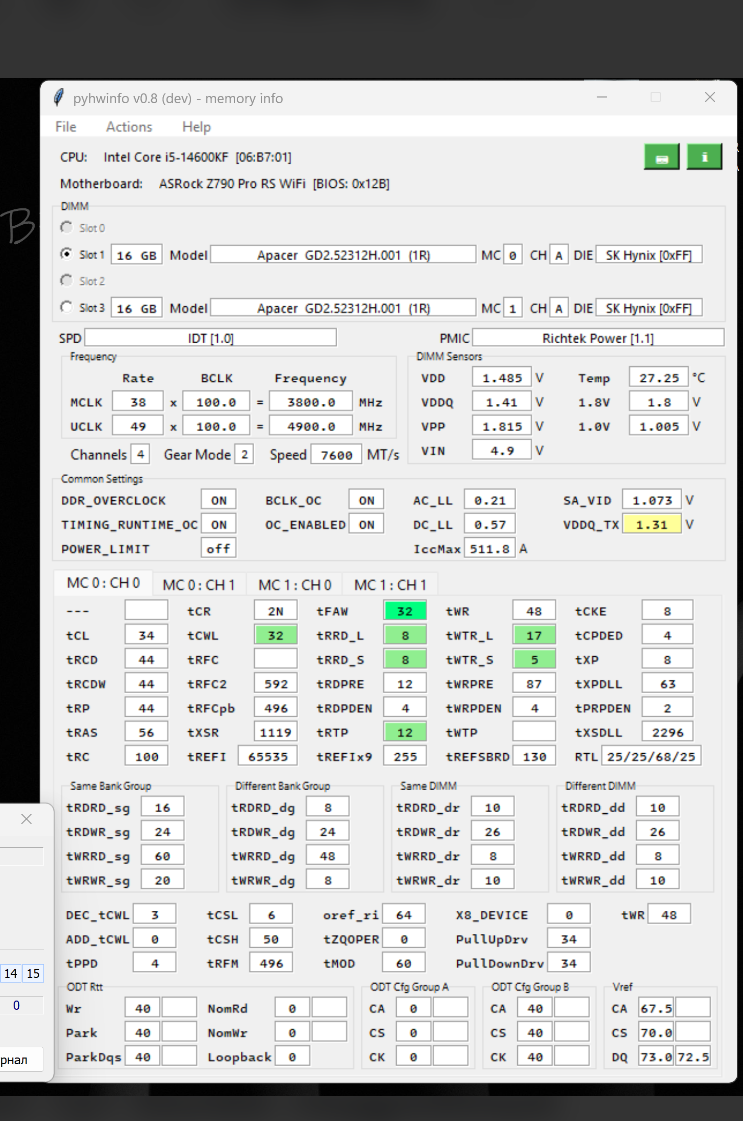Click the VIN value 4.9
Image resolution: width=743 pixels, height=1121 pixels.
pos(502,451)
